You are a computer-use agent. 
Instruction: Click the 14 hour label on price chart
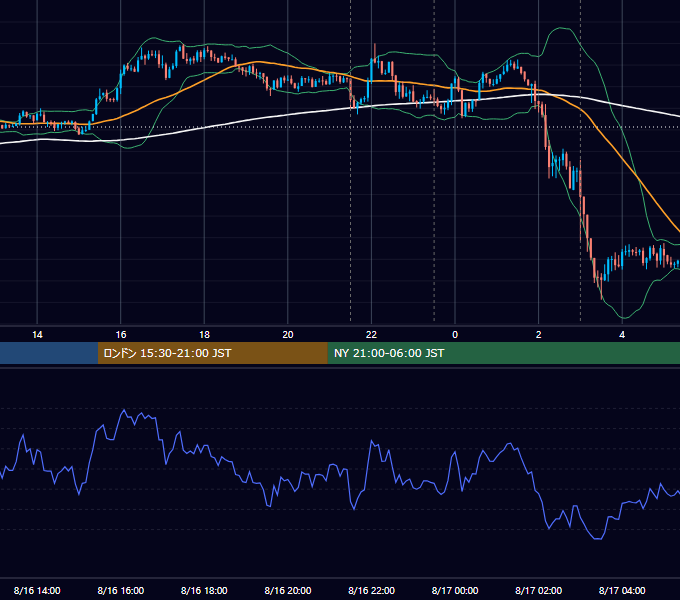[37, 335]
